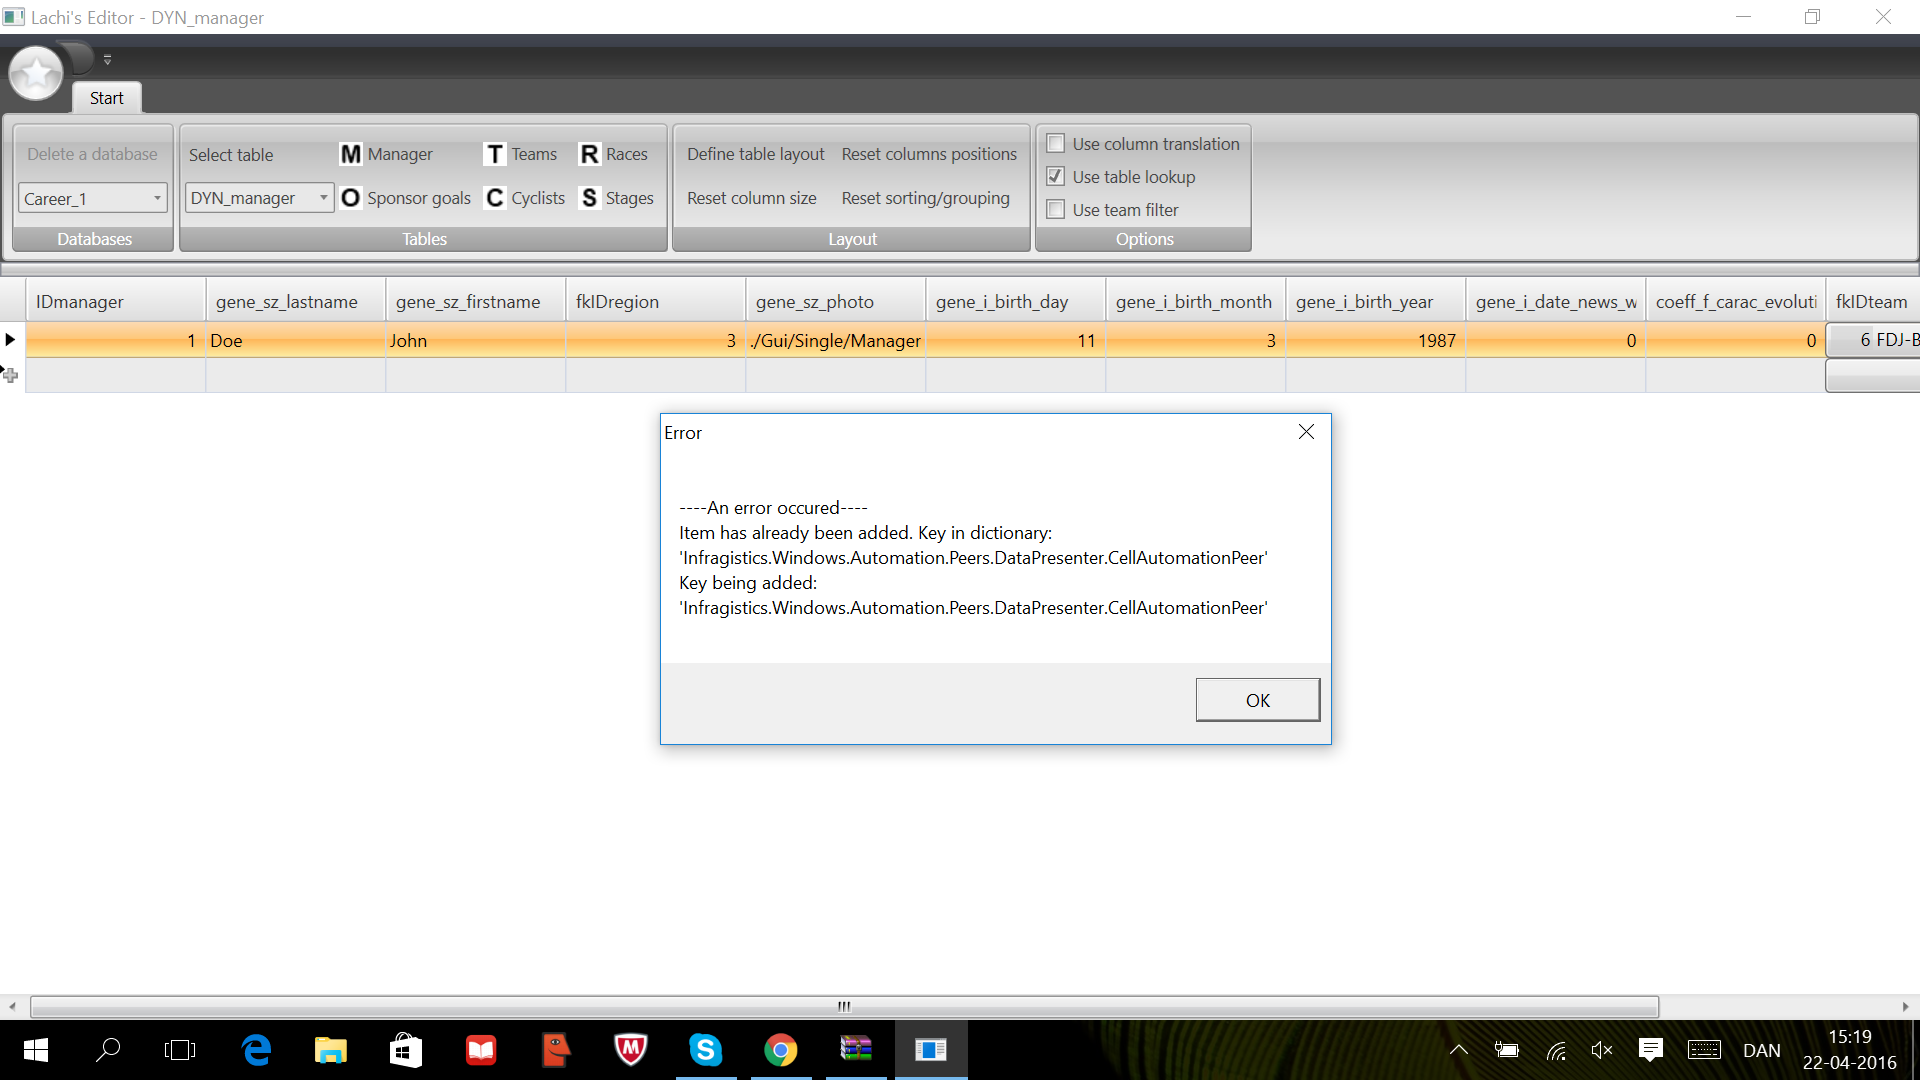Screen dimensions: 1920x1080
Task: Enable Use column translation checkbox
Action: point(1055,144)
